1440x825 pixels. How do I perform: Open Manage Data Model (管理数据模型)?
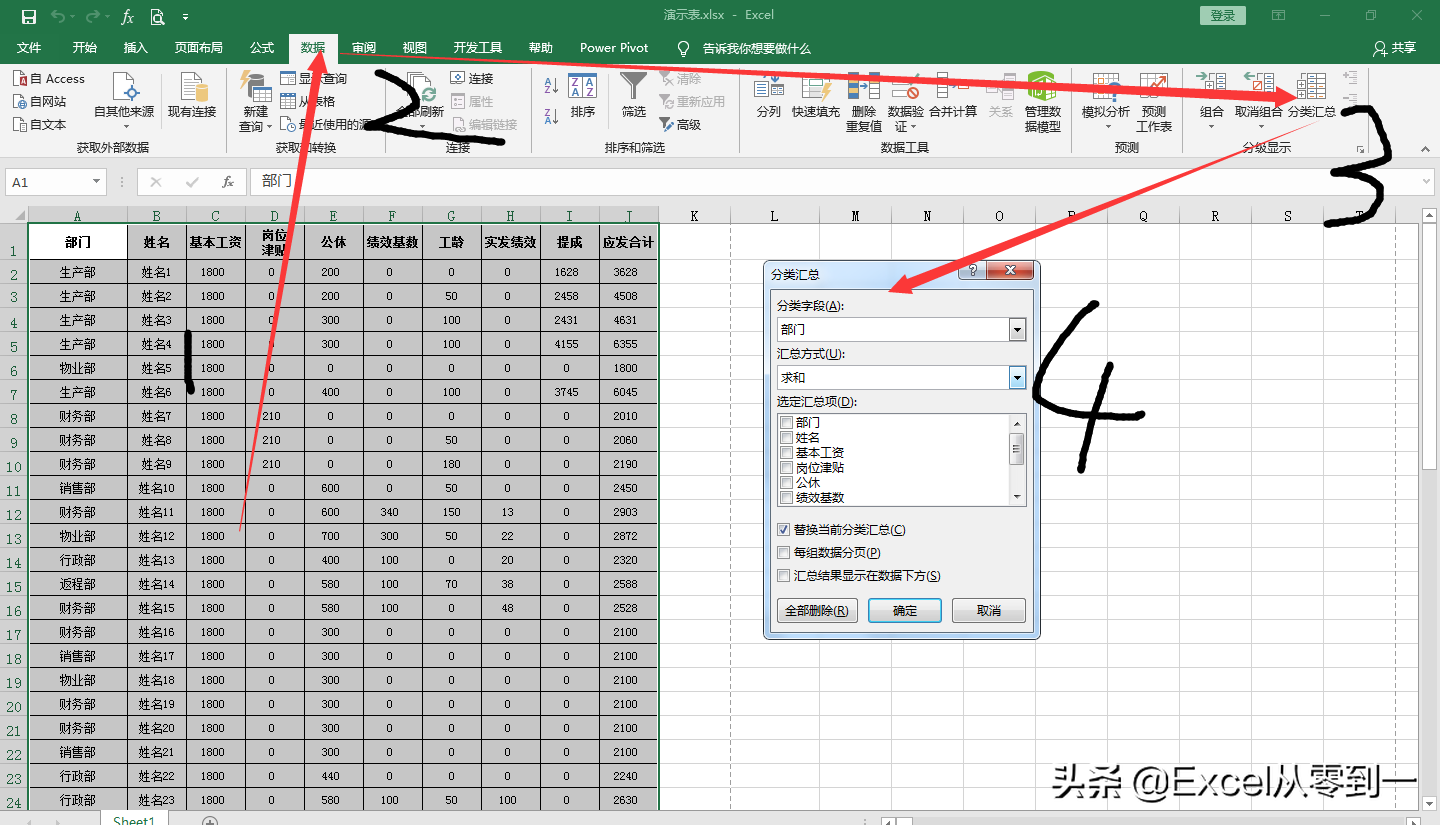pos(1042,103)
